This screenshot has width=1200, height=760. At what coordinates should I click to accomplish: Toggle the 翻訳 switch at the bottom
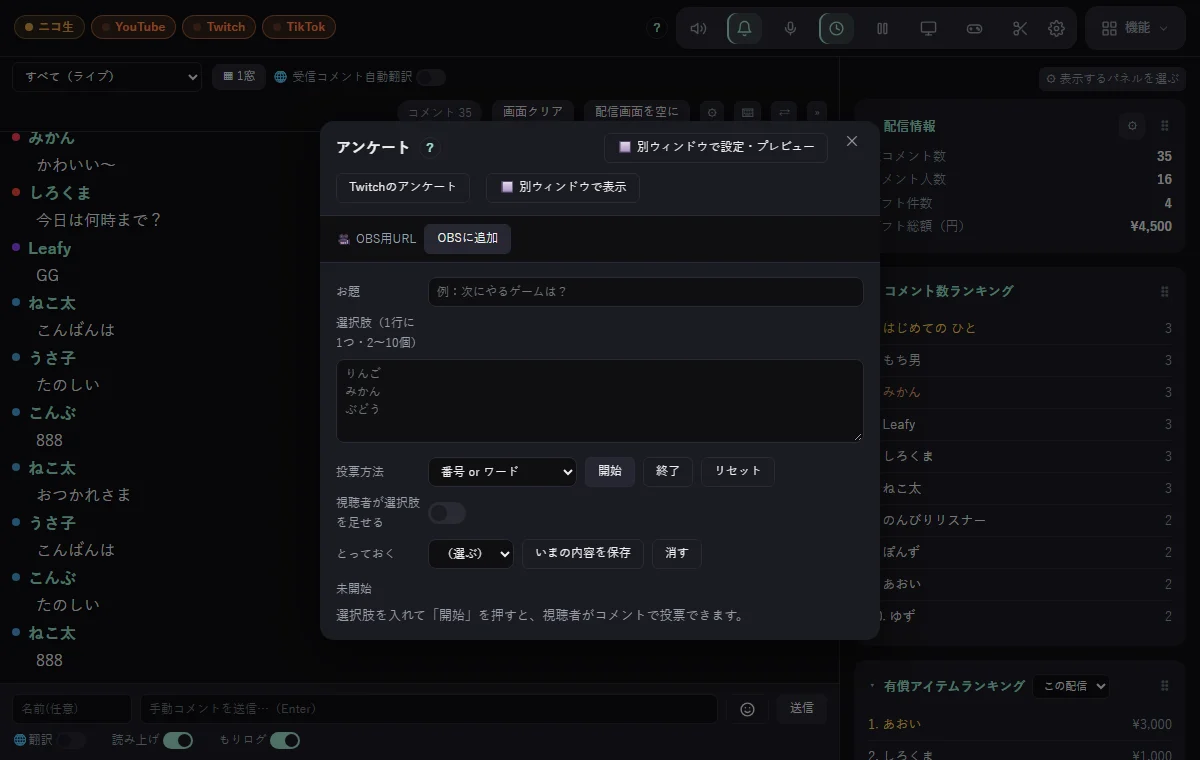pos(71,740)
